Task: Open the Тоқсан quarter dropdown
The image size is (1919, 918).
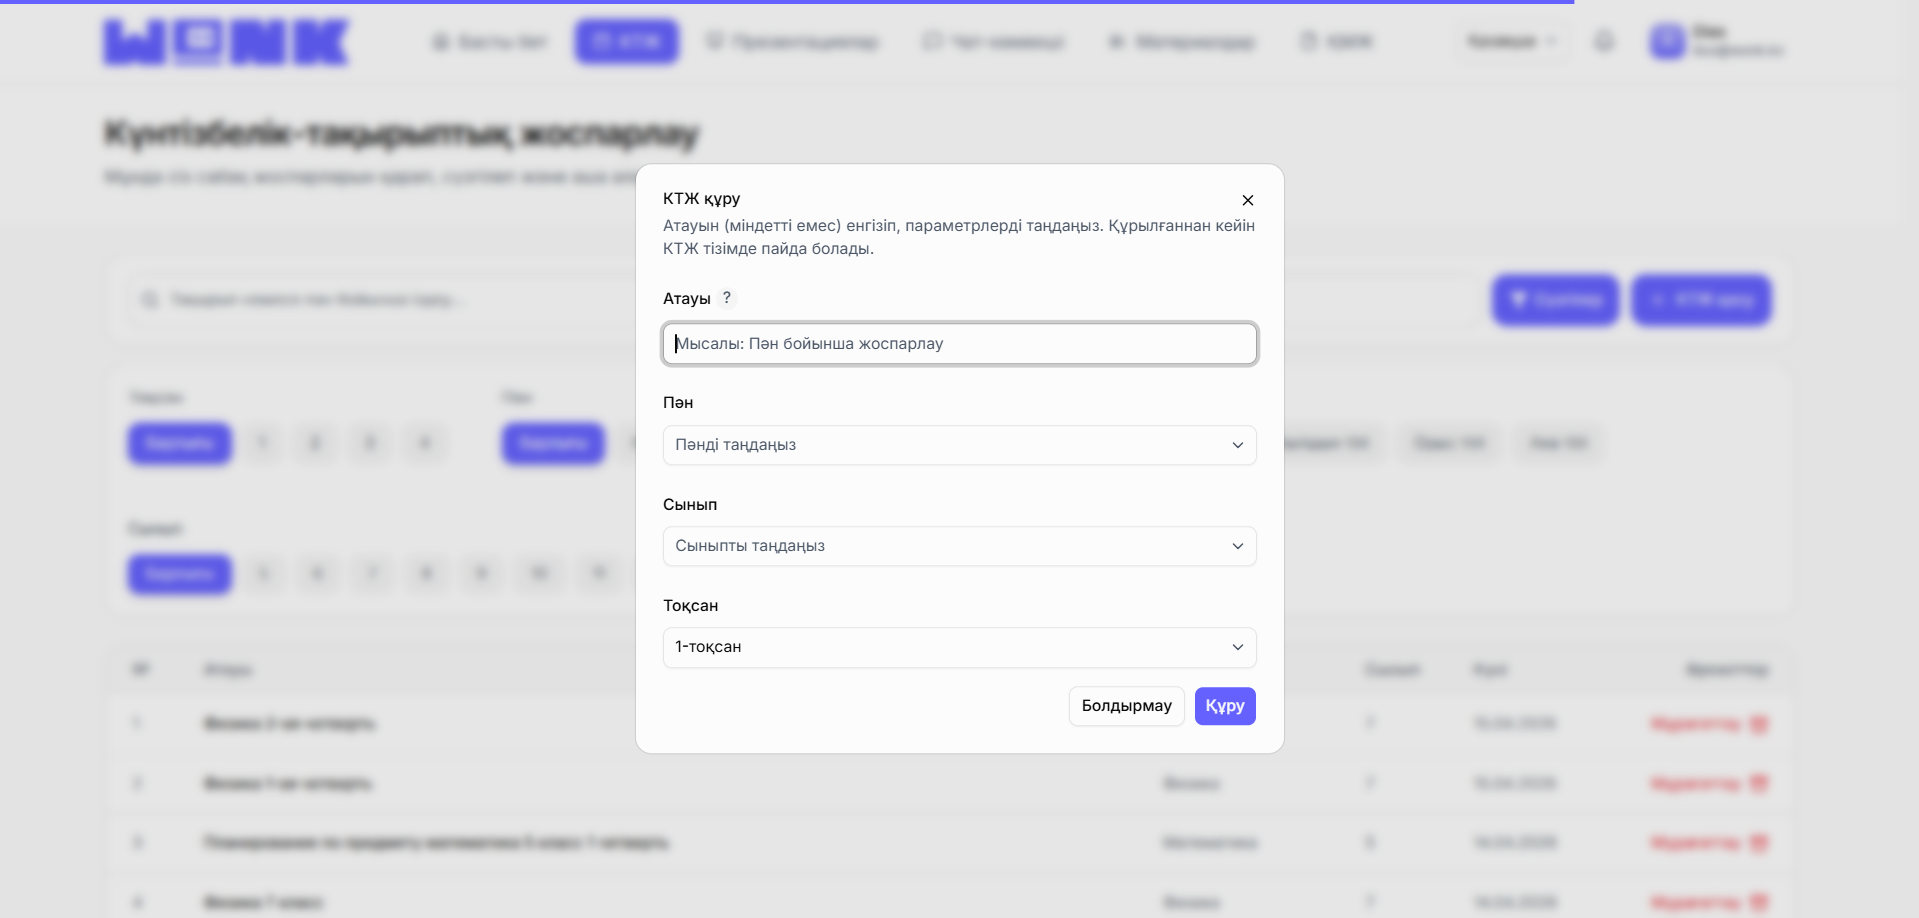Action: pyautogui.click(x=959, y=647)
